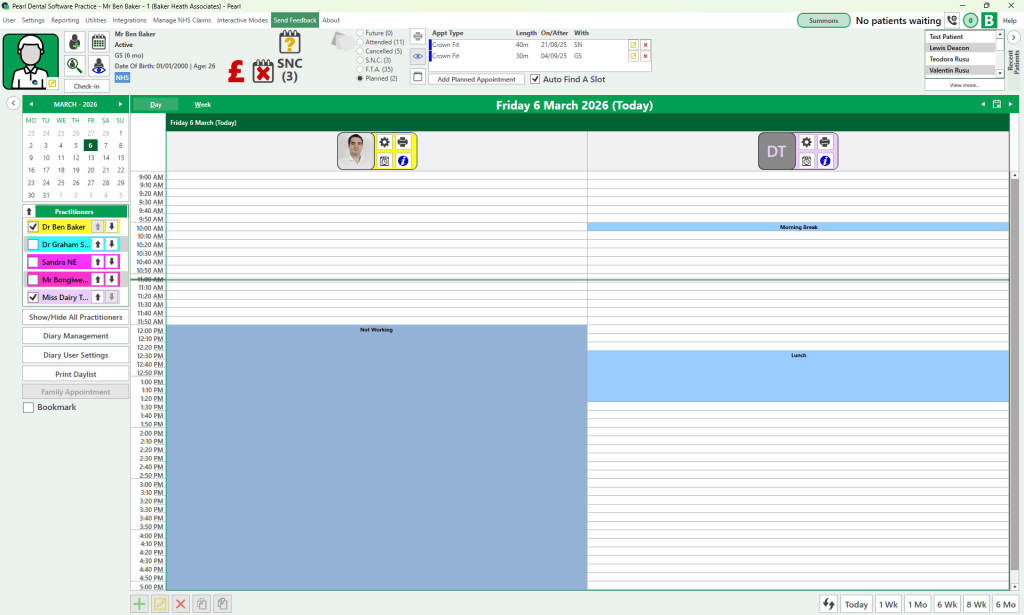This screenshot has height=615, width=1024.
Task: Select the Attended (11) radio button
Action: tap(361, 42)
